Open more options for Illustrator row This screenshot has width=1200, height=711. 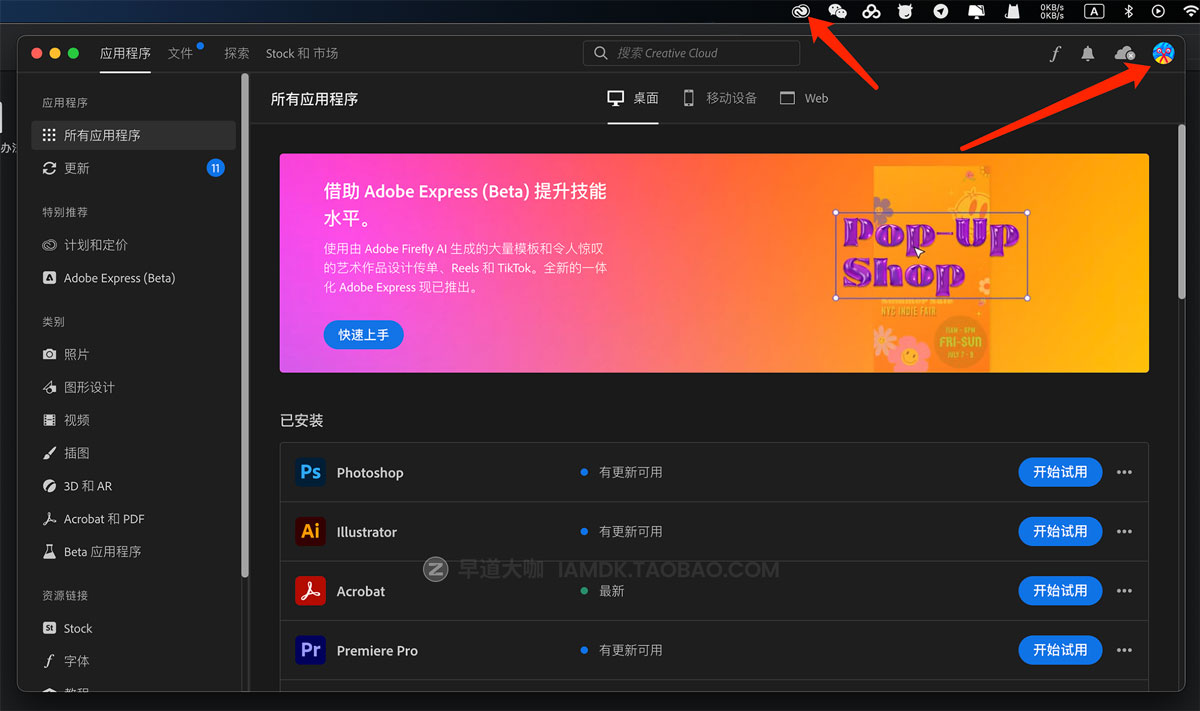[1124, 531]
